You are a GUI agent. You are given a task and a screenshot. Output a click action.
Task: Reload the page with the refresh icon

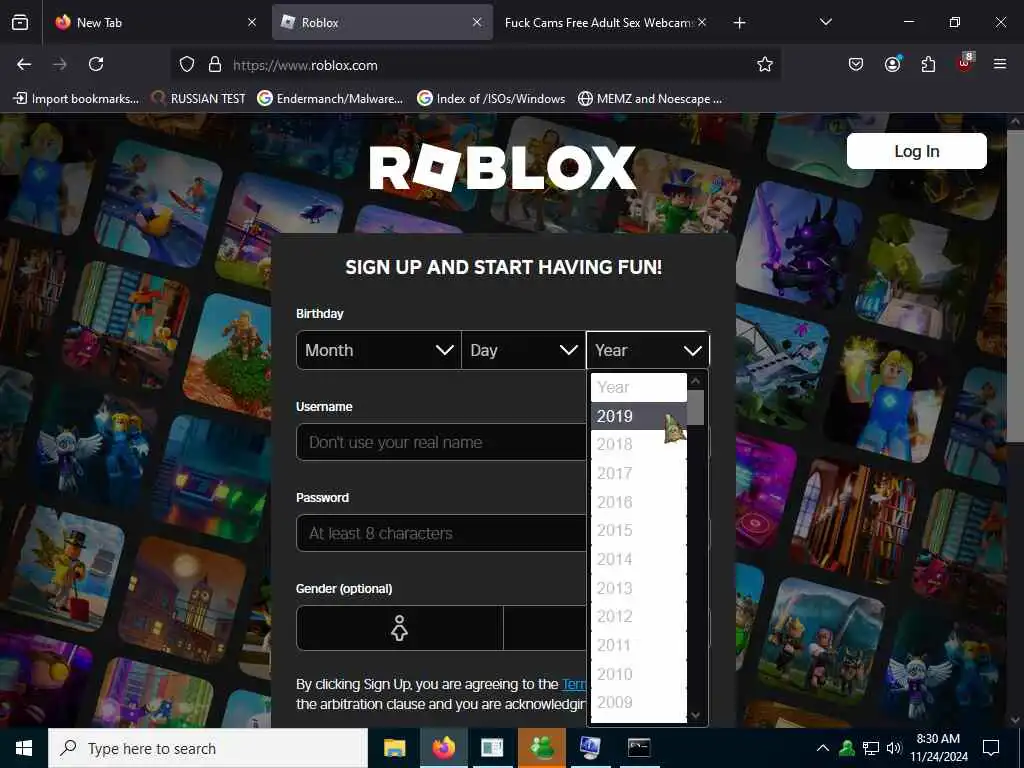96,64
